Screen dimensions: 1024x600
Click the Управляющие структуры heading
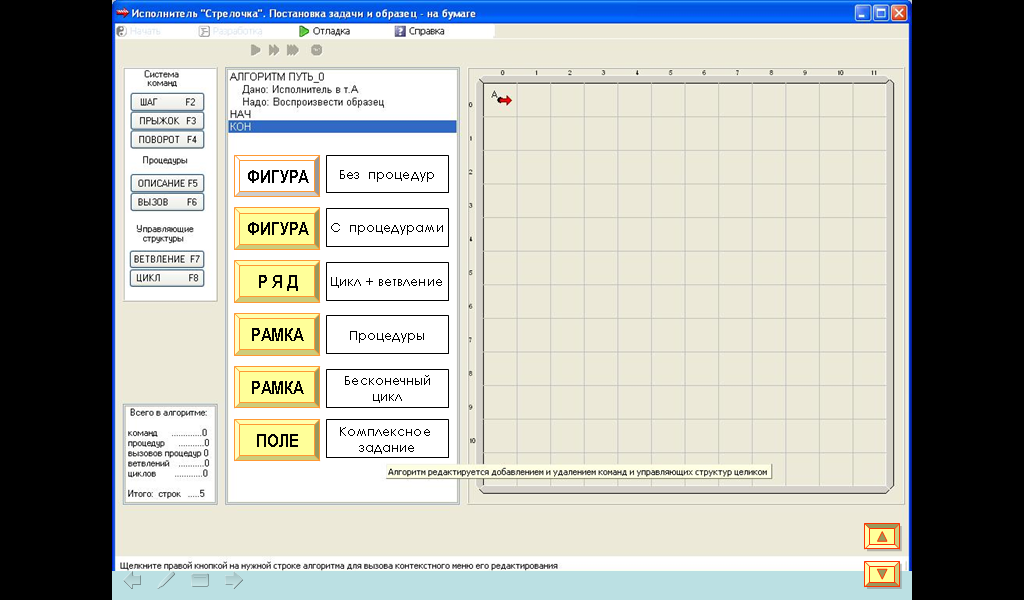pyautogui.click(x=165, y=234)
